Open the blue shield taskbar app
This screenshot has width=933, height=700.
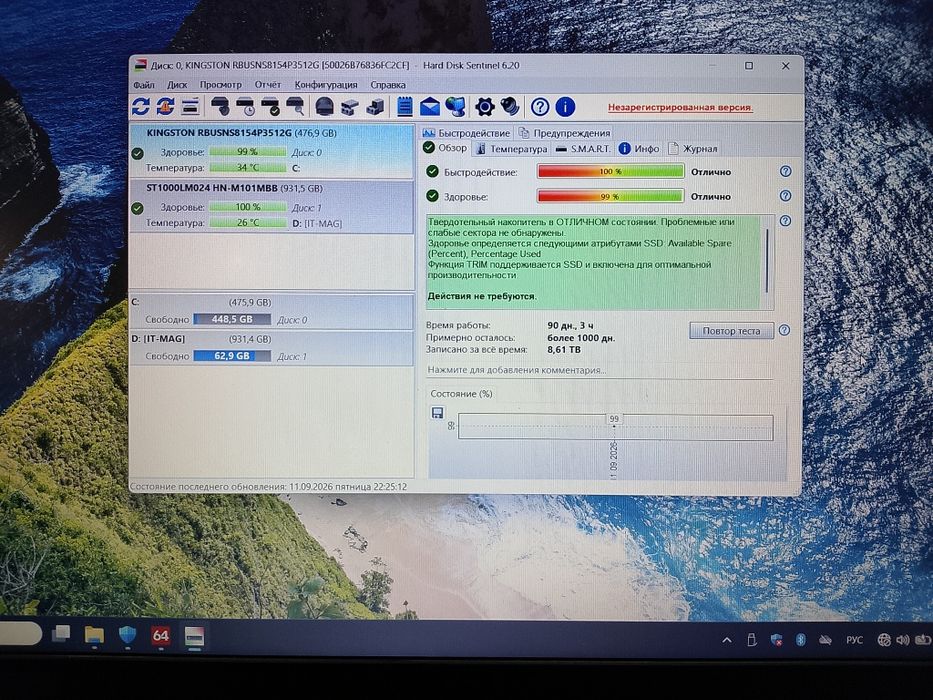click(x=127, y=636)
